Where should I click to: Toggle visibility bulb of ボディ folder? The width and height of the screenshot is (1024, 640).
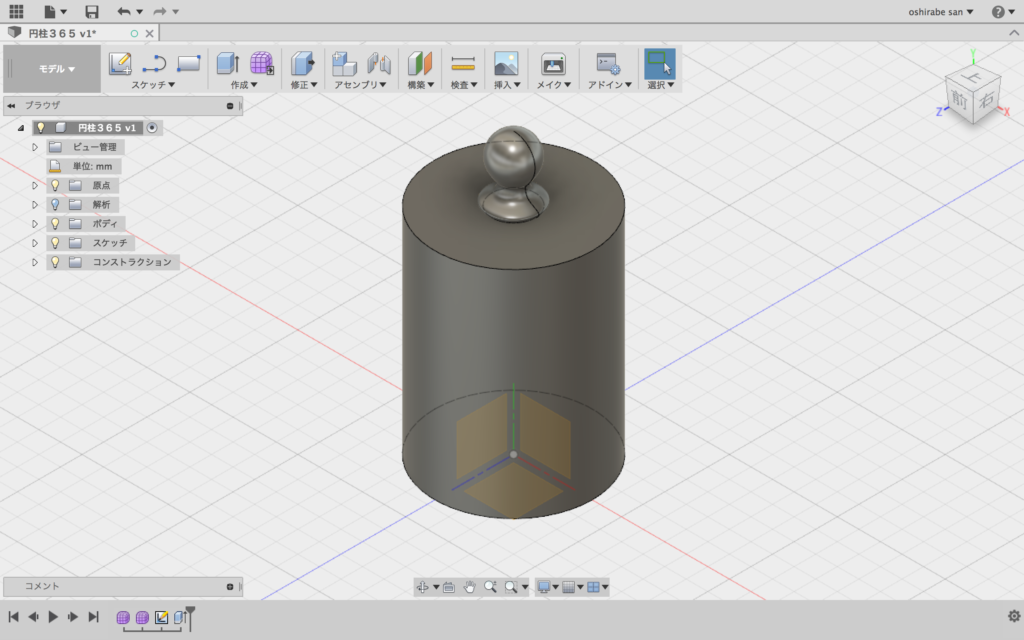click(56, 223)
